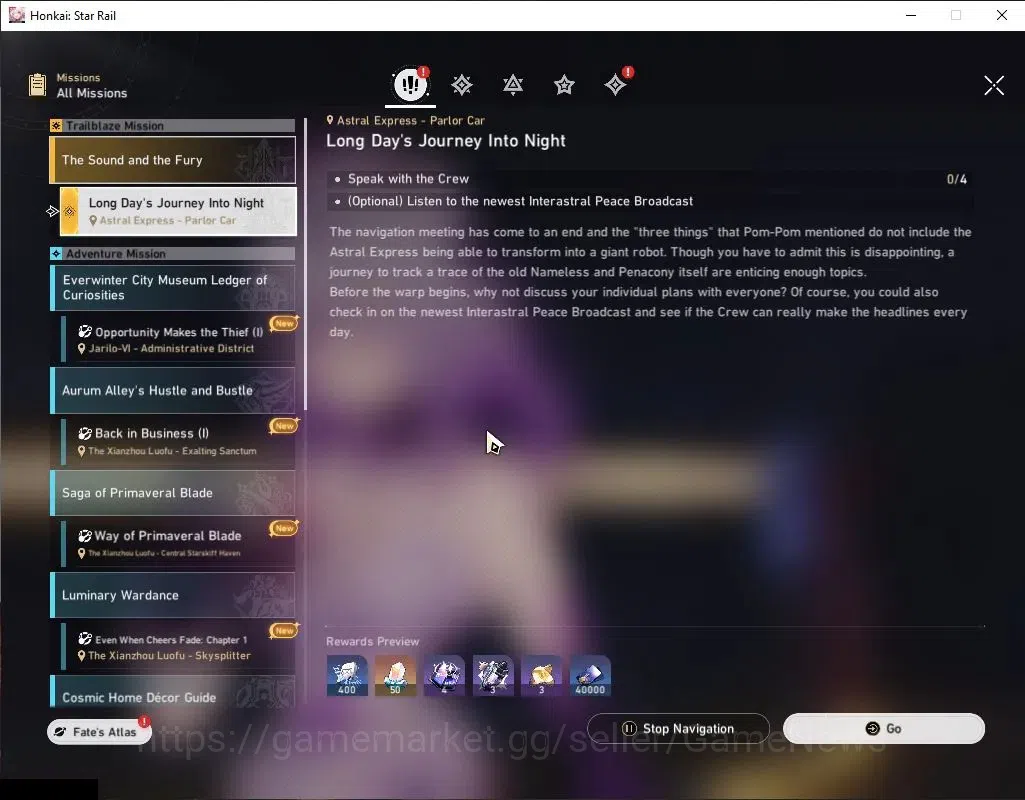Select Long Day's Journey Into Night mission
This screenshot has width=1025, height=800.
point(178,211)
